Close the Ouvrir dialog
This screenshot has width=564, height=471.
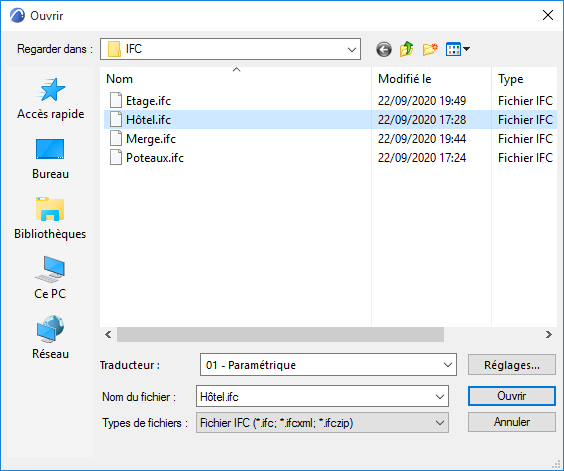547,15
